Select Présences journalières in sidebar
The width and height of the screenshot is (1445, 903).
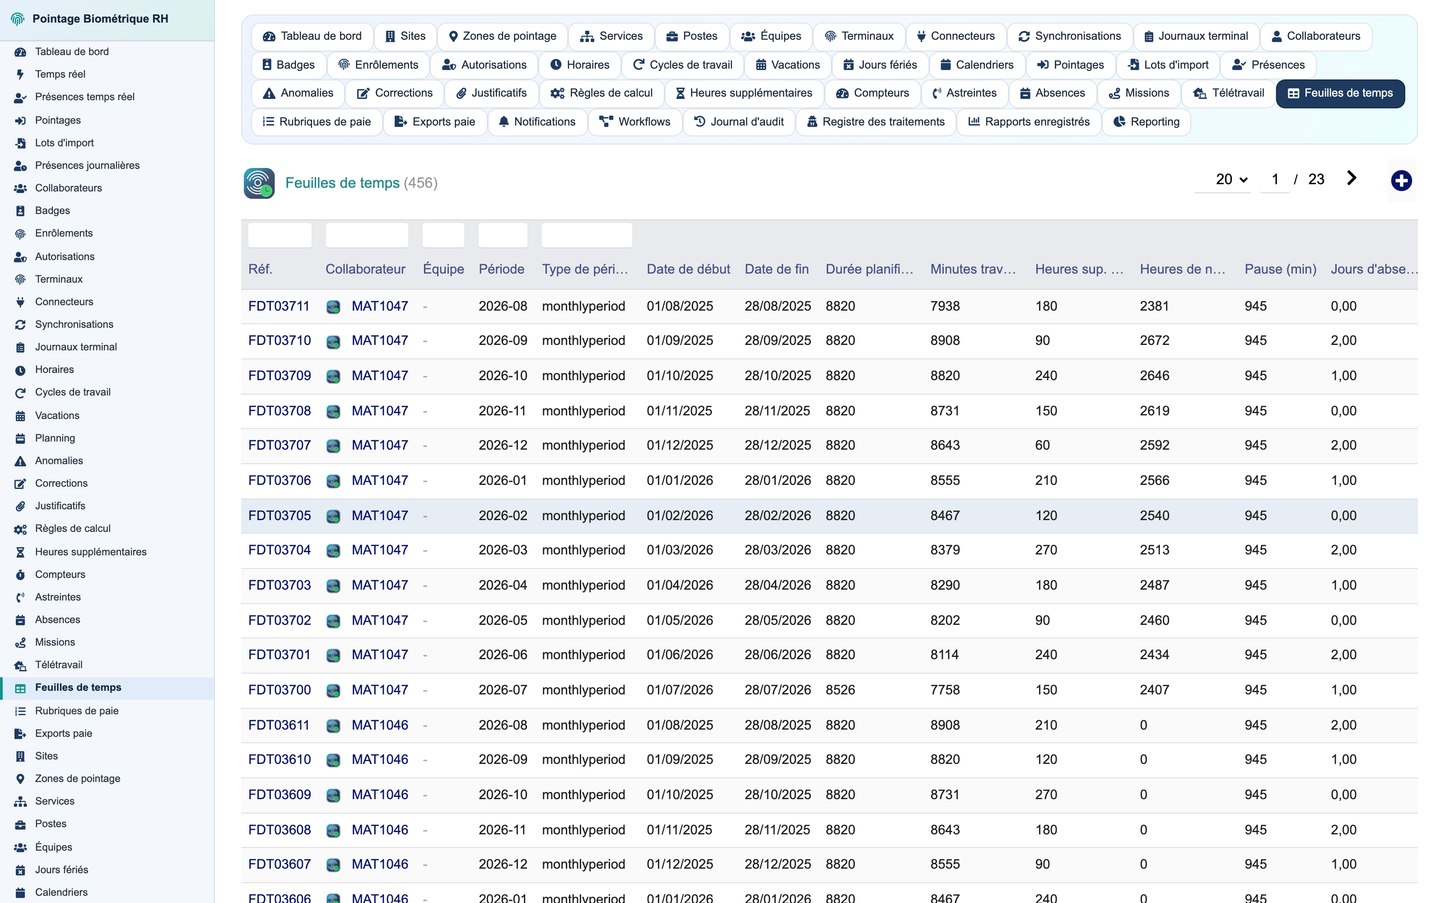click(87, 166)
